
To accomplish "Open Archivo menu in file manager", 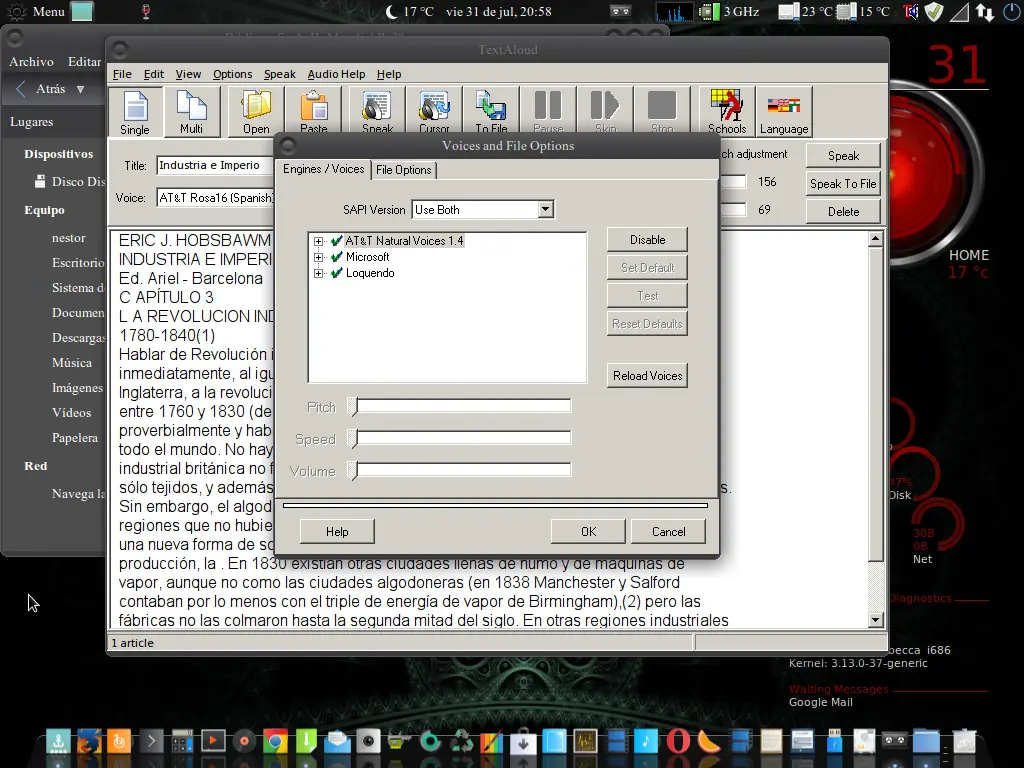I will tap(31, 61).
